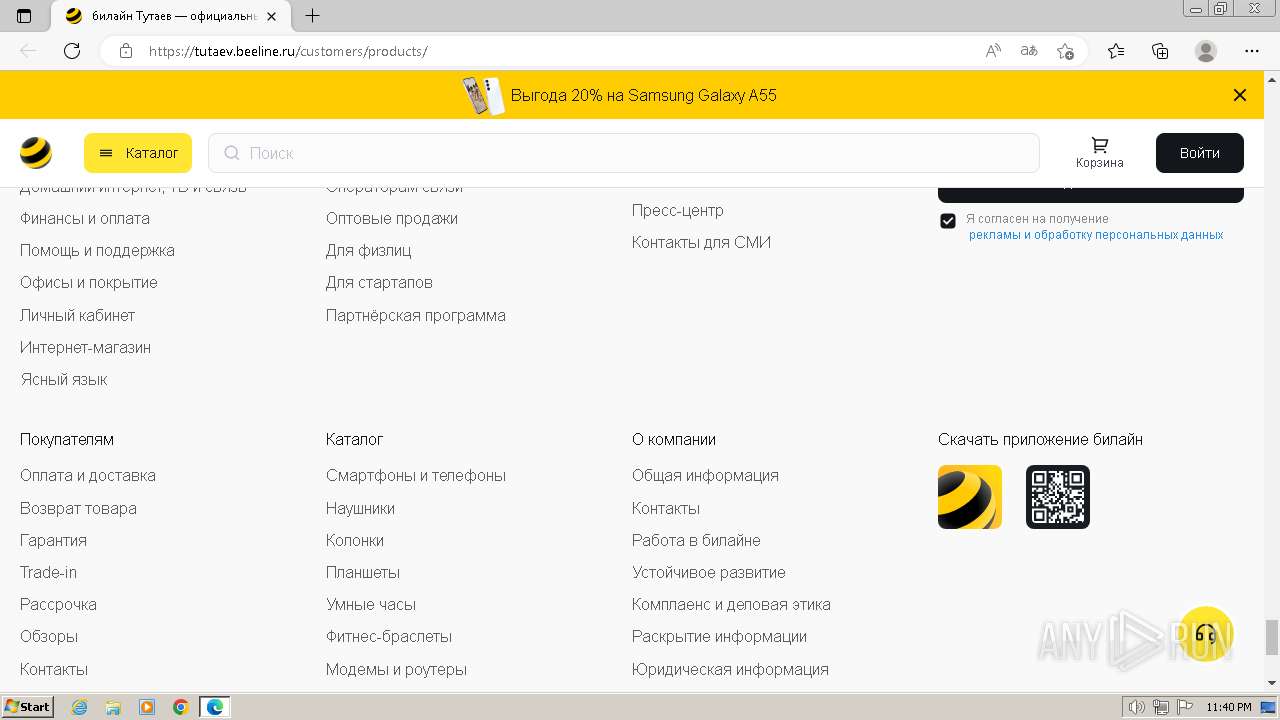Open Помощь и поддержка link

tap(97, 250)
